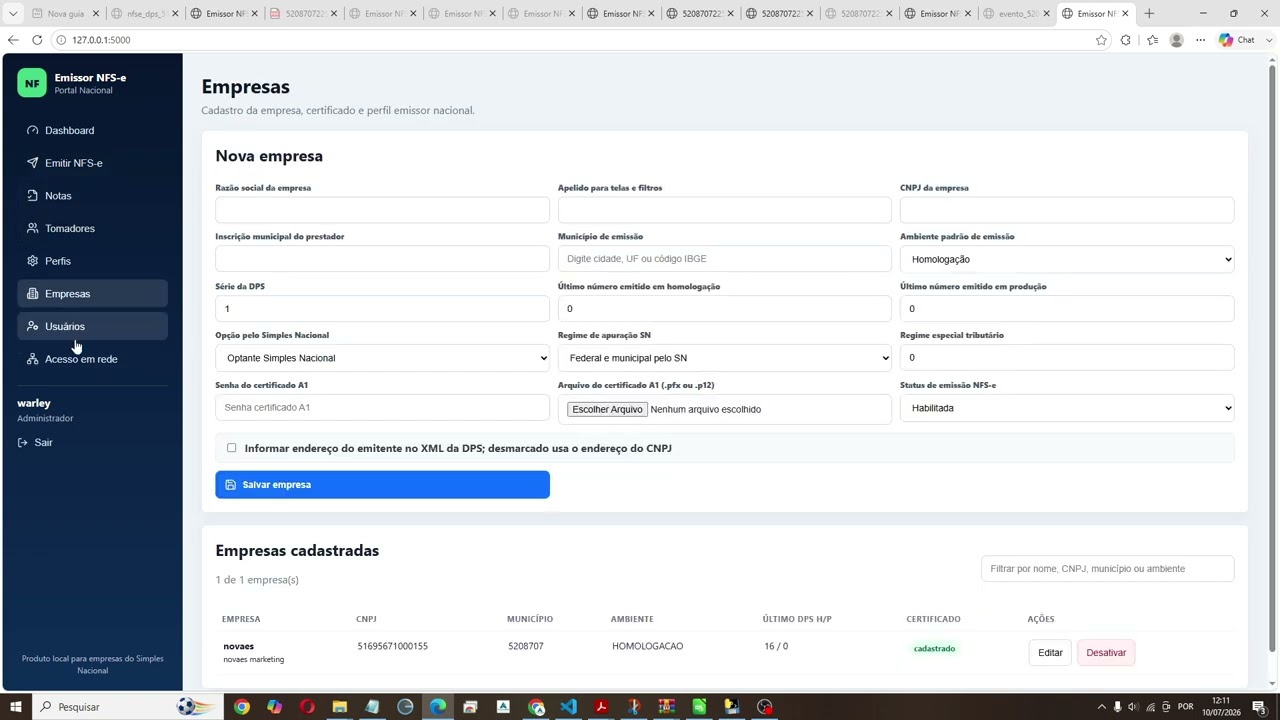Screen dimensions: 1280x720
Task: Open Opera from the taskbar
Action: click(x=307, y=707)
